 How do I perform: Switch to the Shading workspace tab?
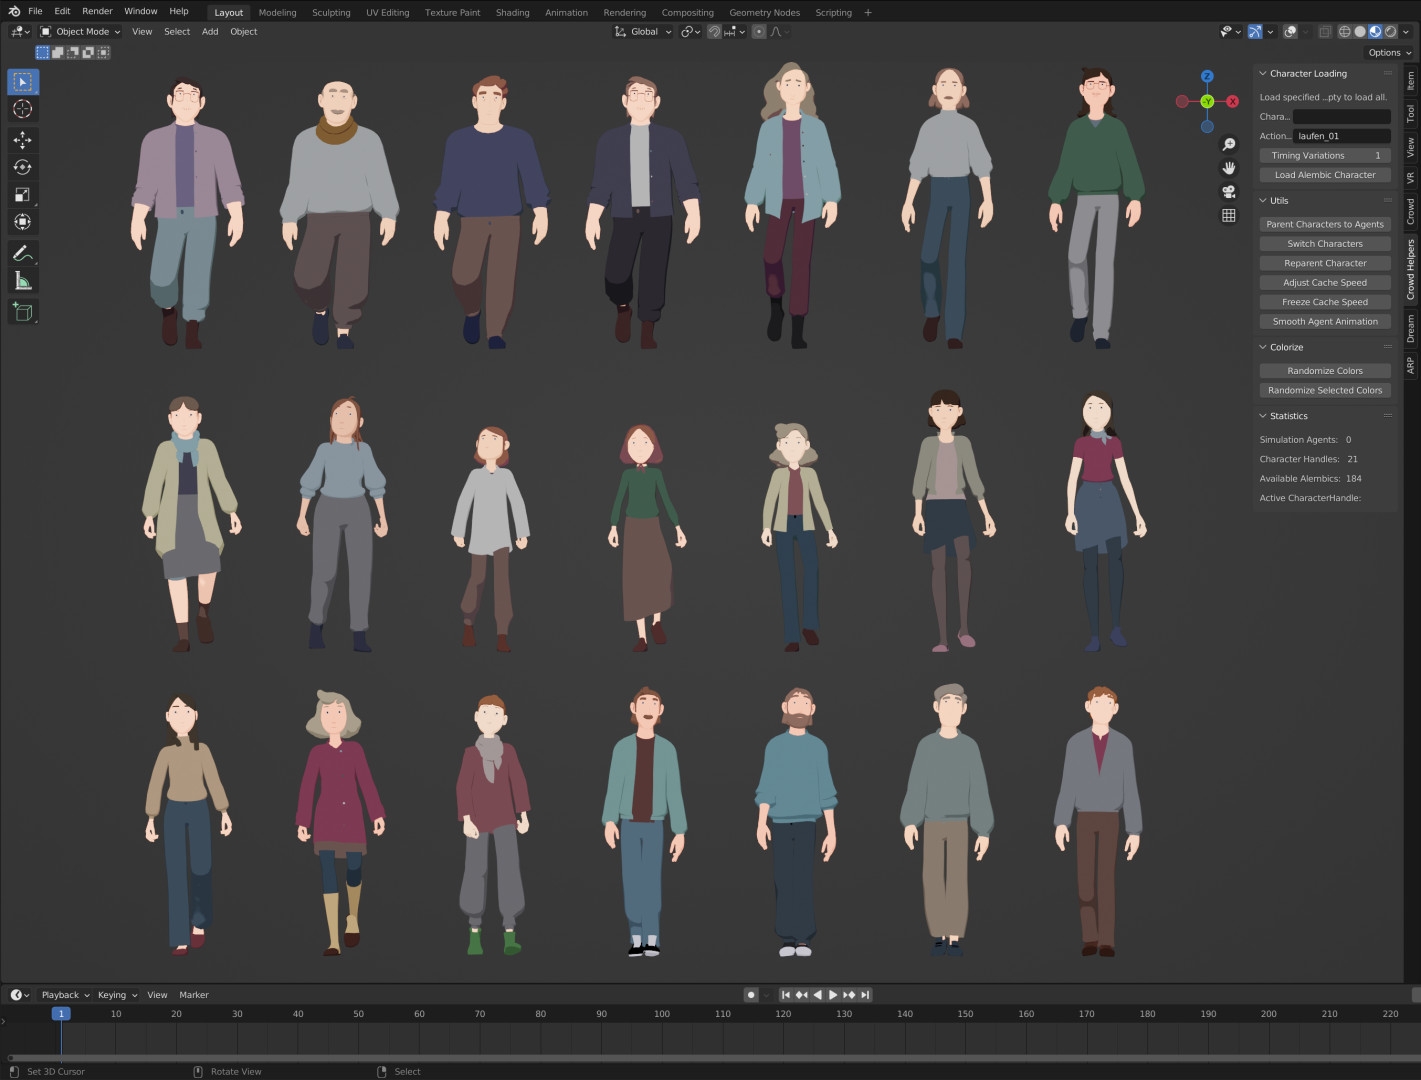(512, 13)
